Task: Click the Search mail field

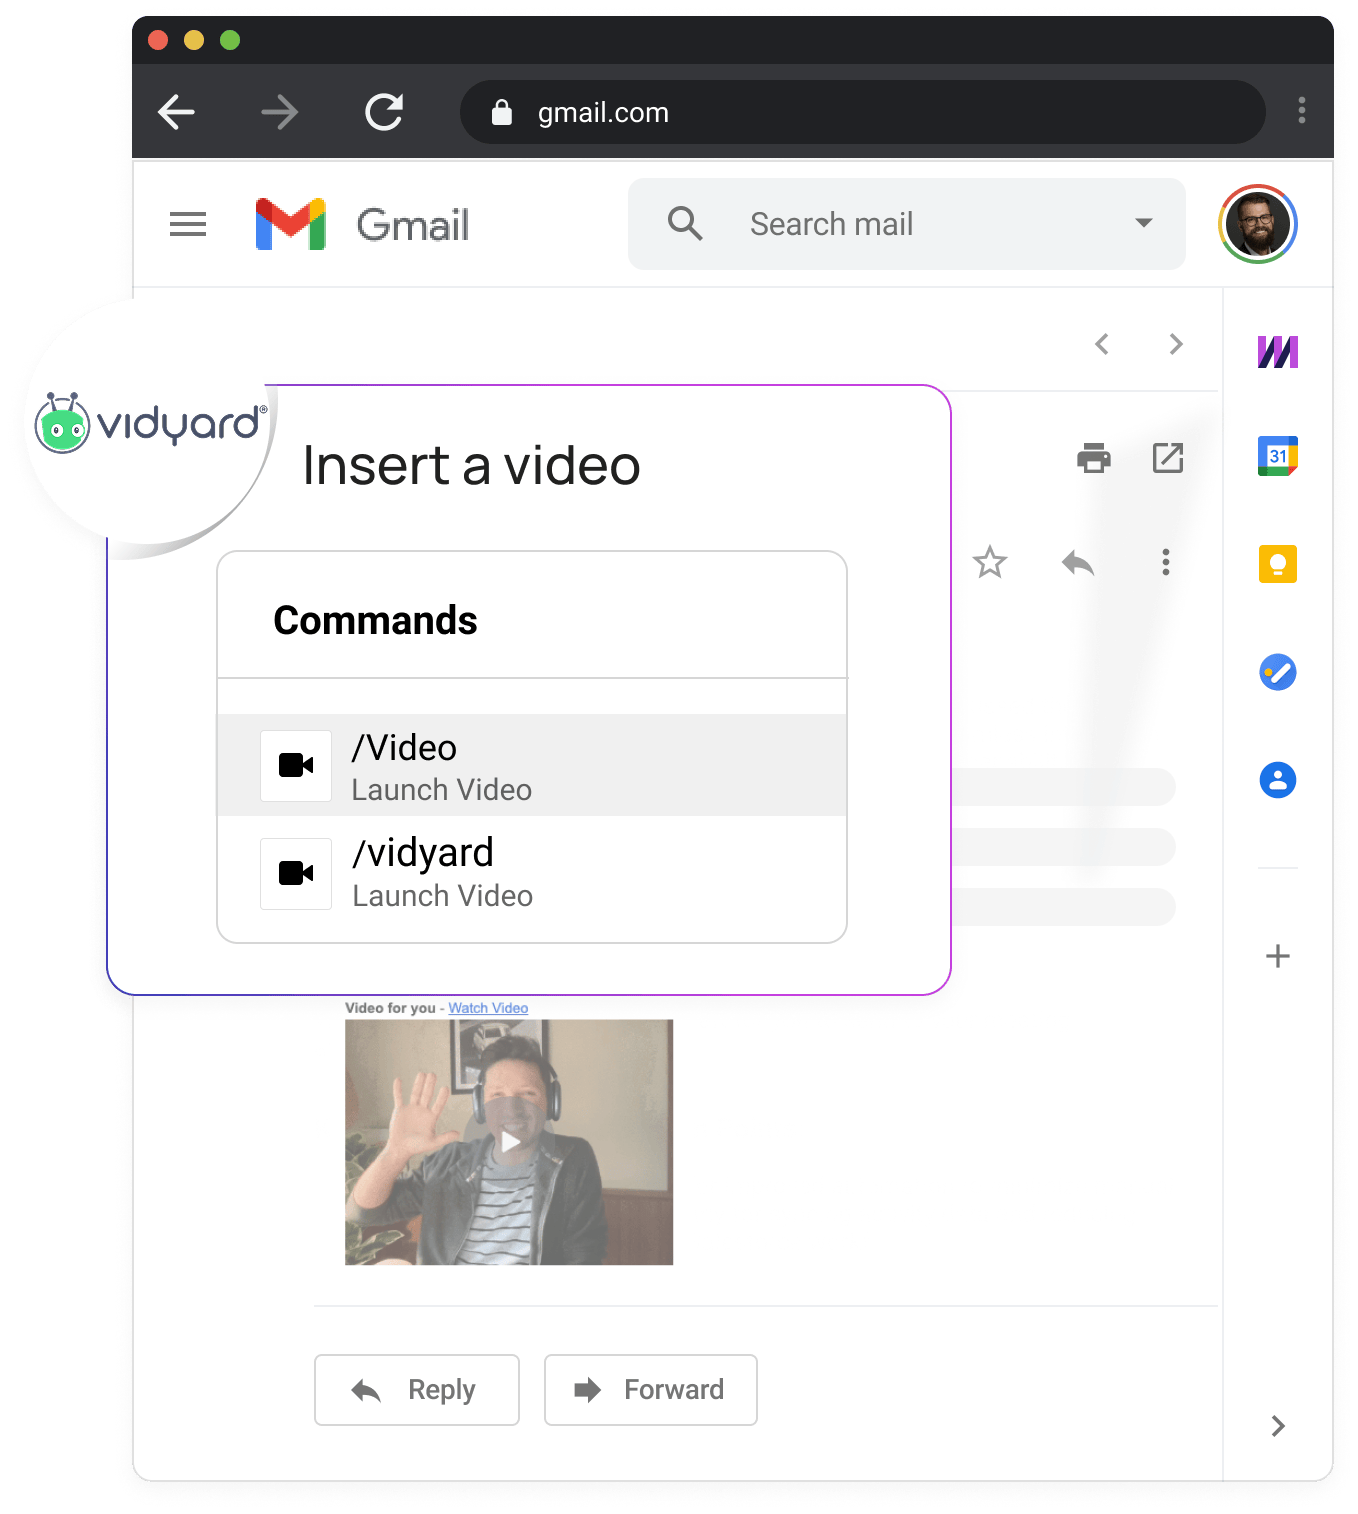Action: (x=906, y=224)
